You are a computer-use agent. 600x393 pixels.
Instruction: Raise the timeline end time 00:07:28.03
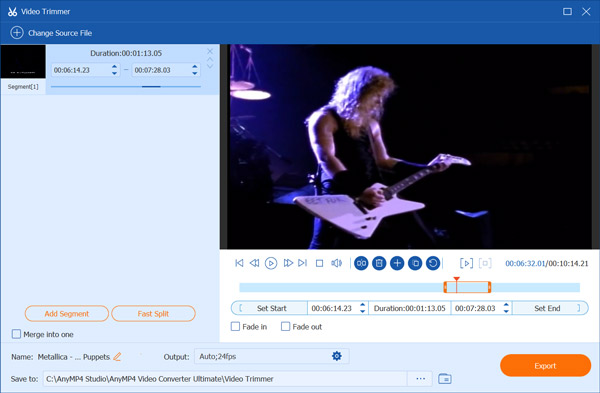pos(506,305)
